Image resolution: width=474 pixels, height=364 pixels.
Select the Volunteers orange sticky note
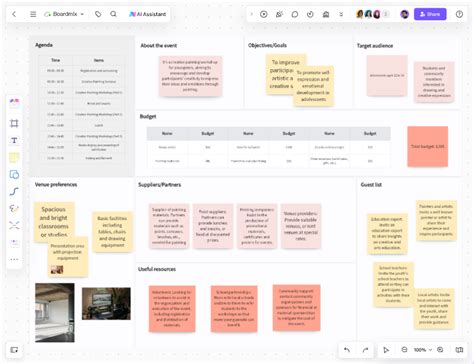point(172,309)
